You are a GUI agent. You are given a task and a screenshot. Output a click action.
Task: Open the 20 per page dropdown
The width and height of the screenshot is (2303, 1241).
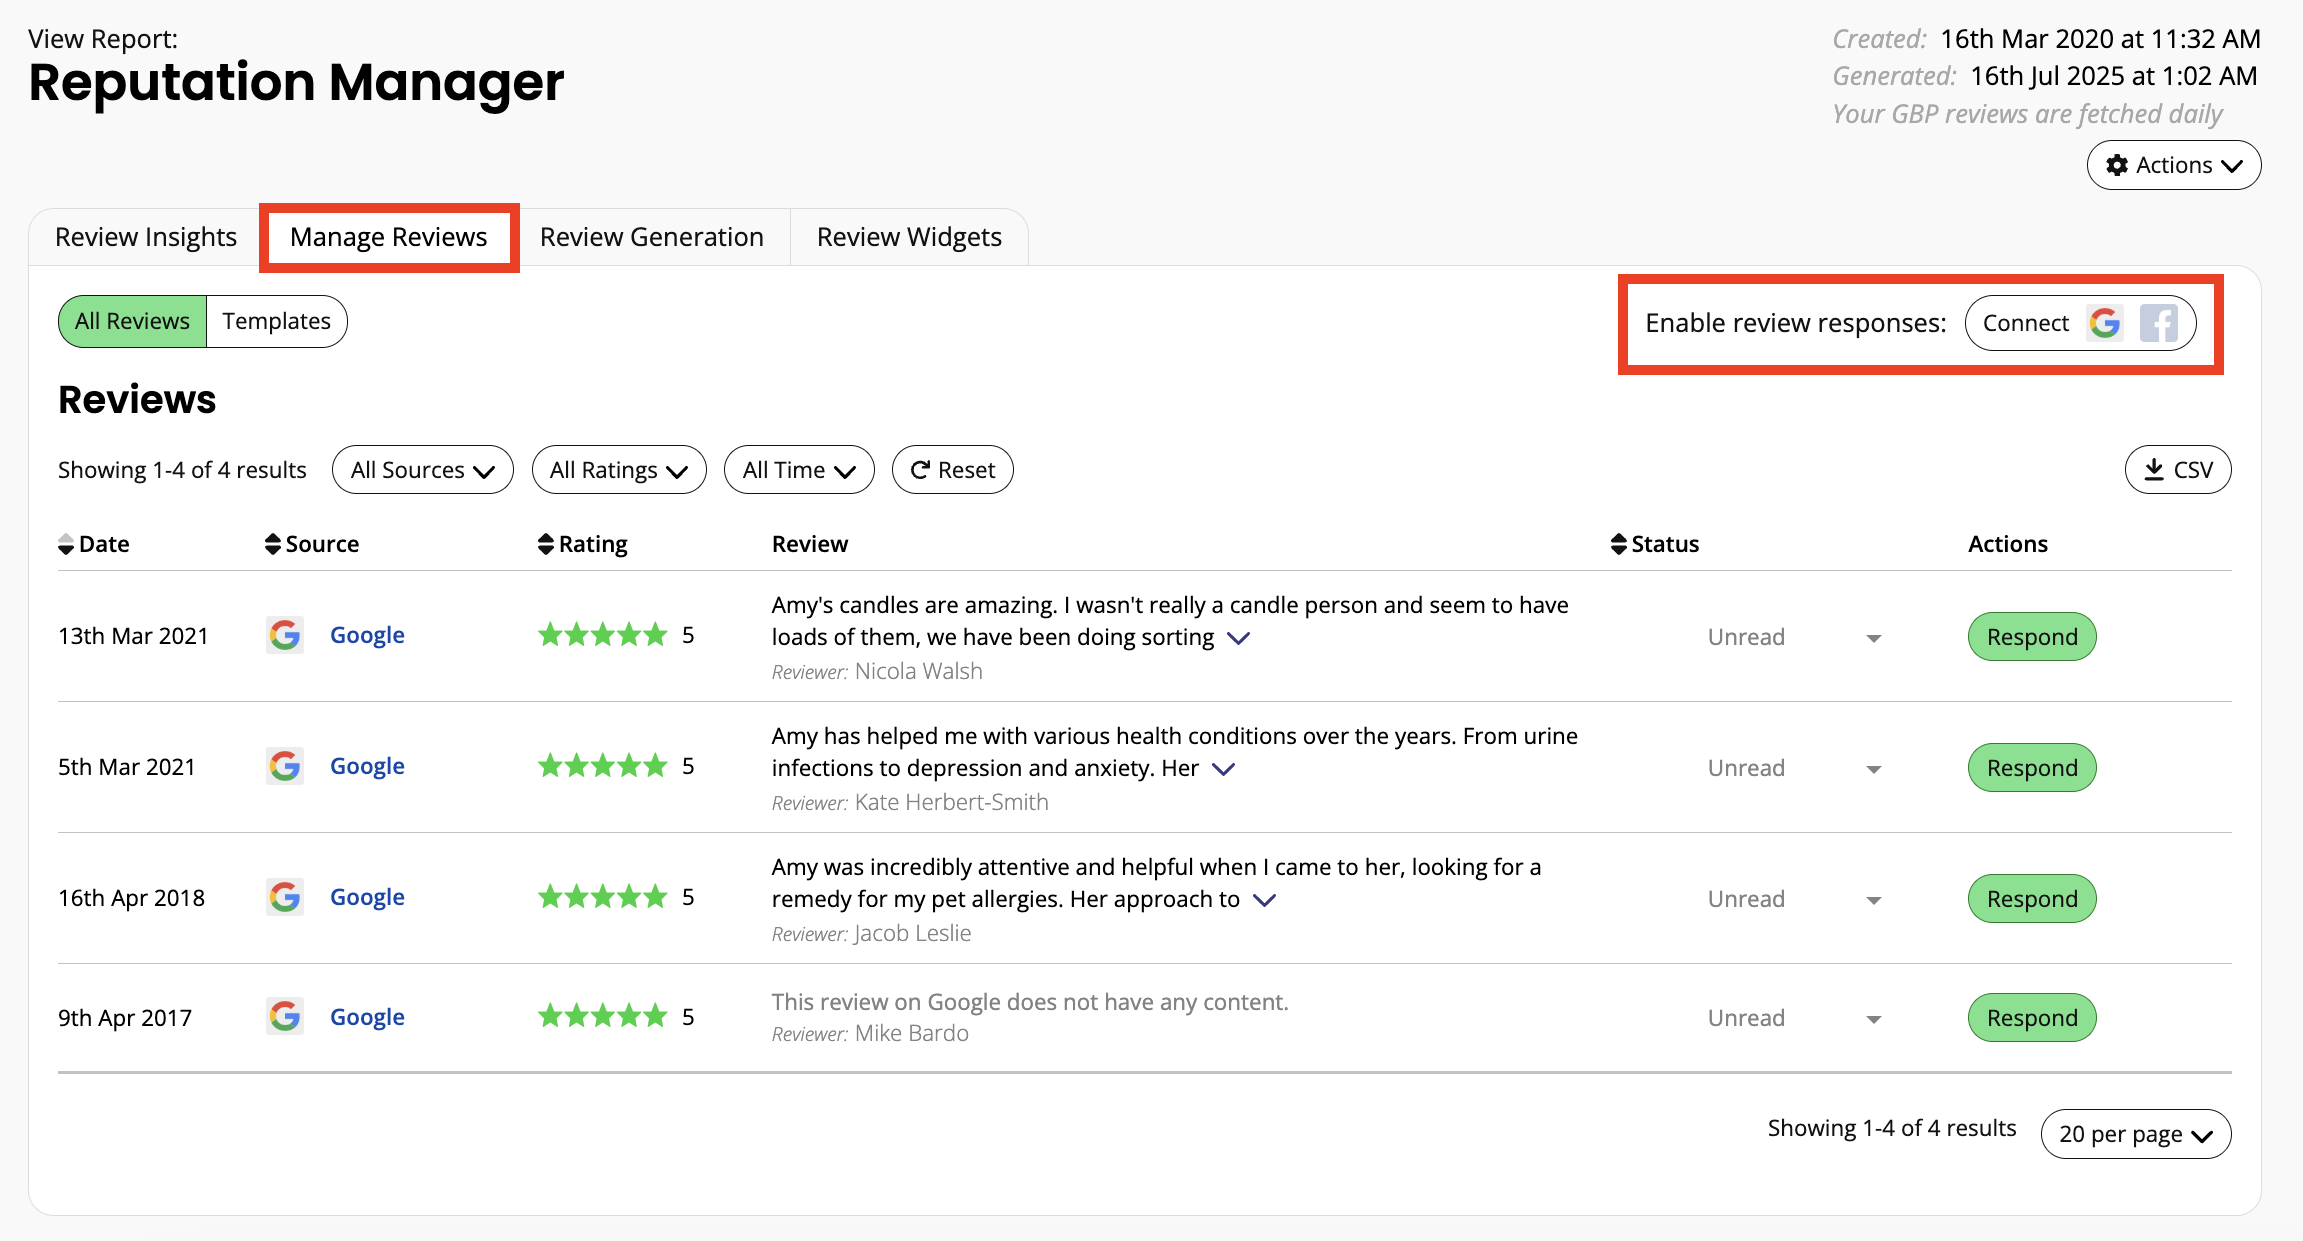[x=2135, y=1134]
